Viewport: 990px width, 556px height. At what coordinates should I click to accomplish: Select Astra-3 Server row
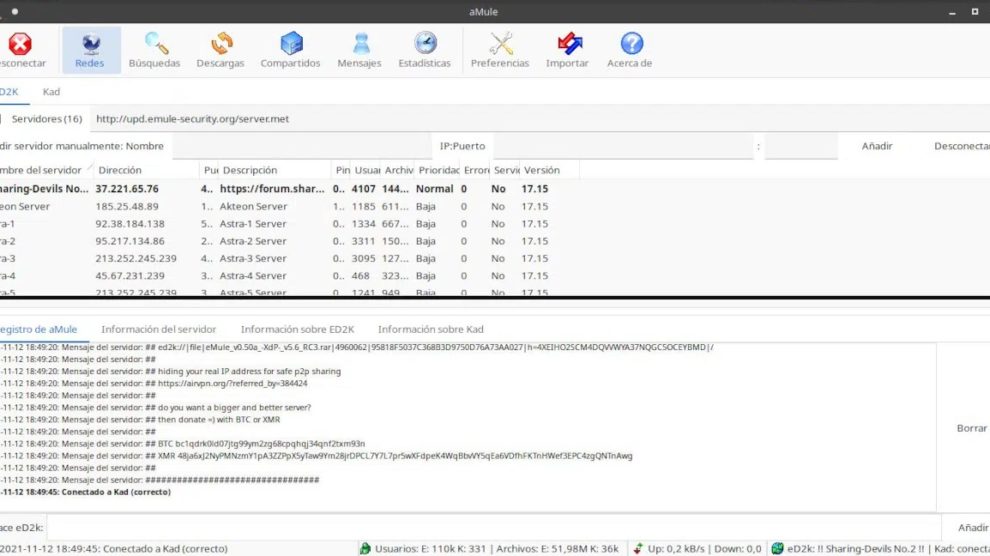pyautogui.click(x=289, y=258)
